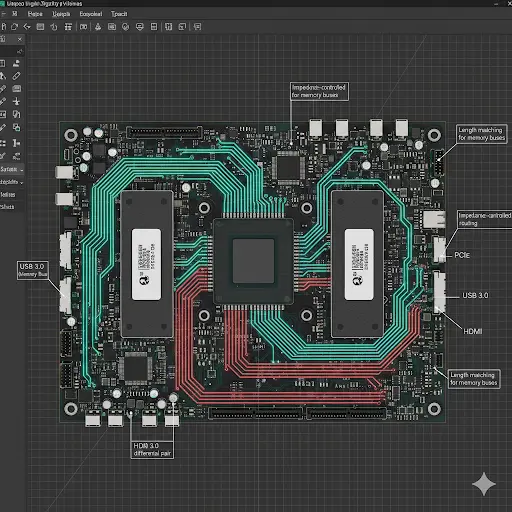Click the warning-triangle shaped toolbar icon
The width and height of the screenshot is (512, 512).
pos(98,27)
